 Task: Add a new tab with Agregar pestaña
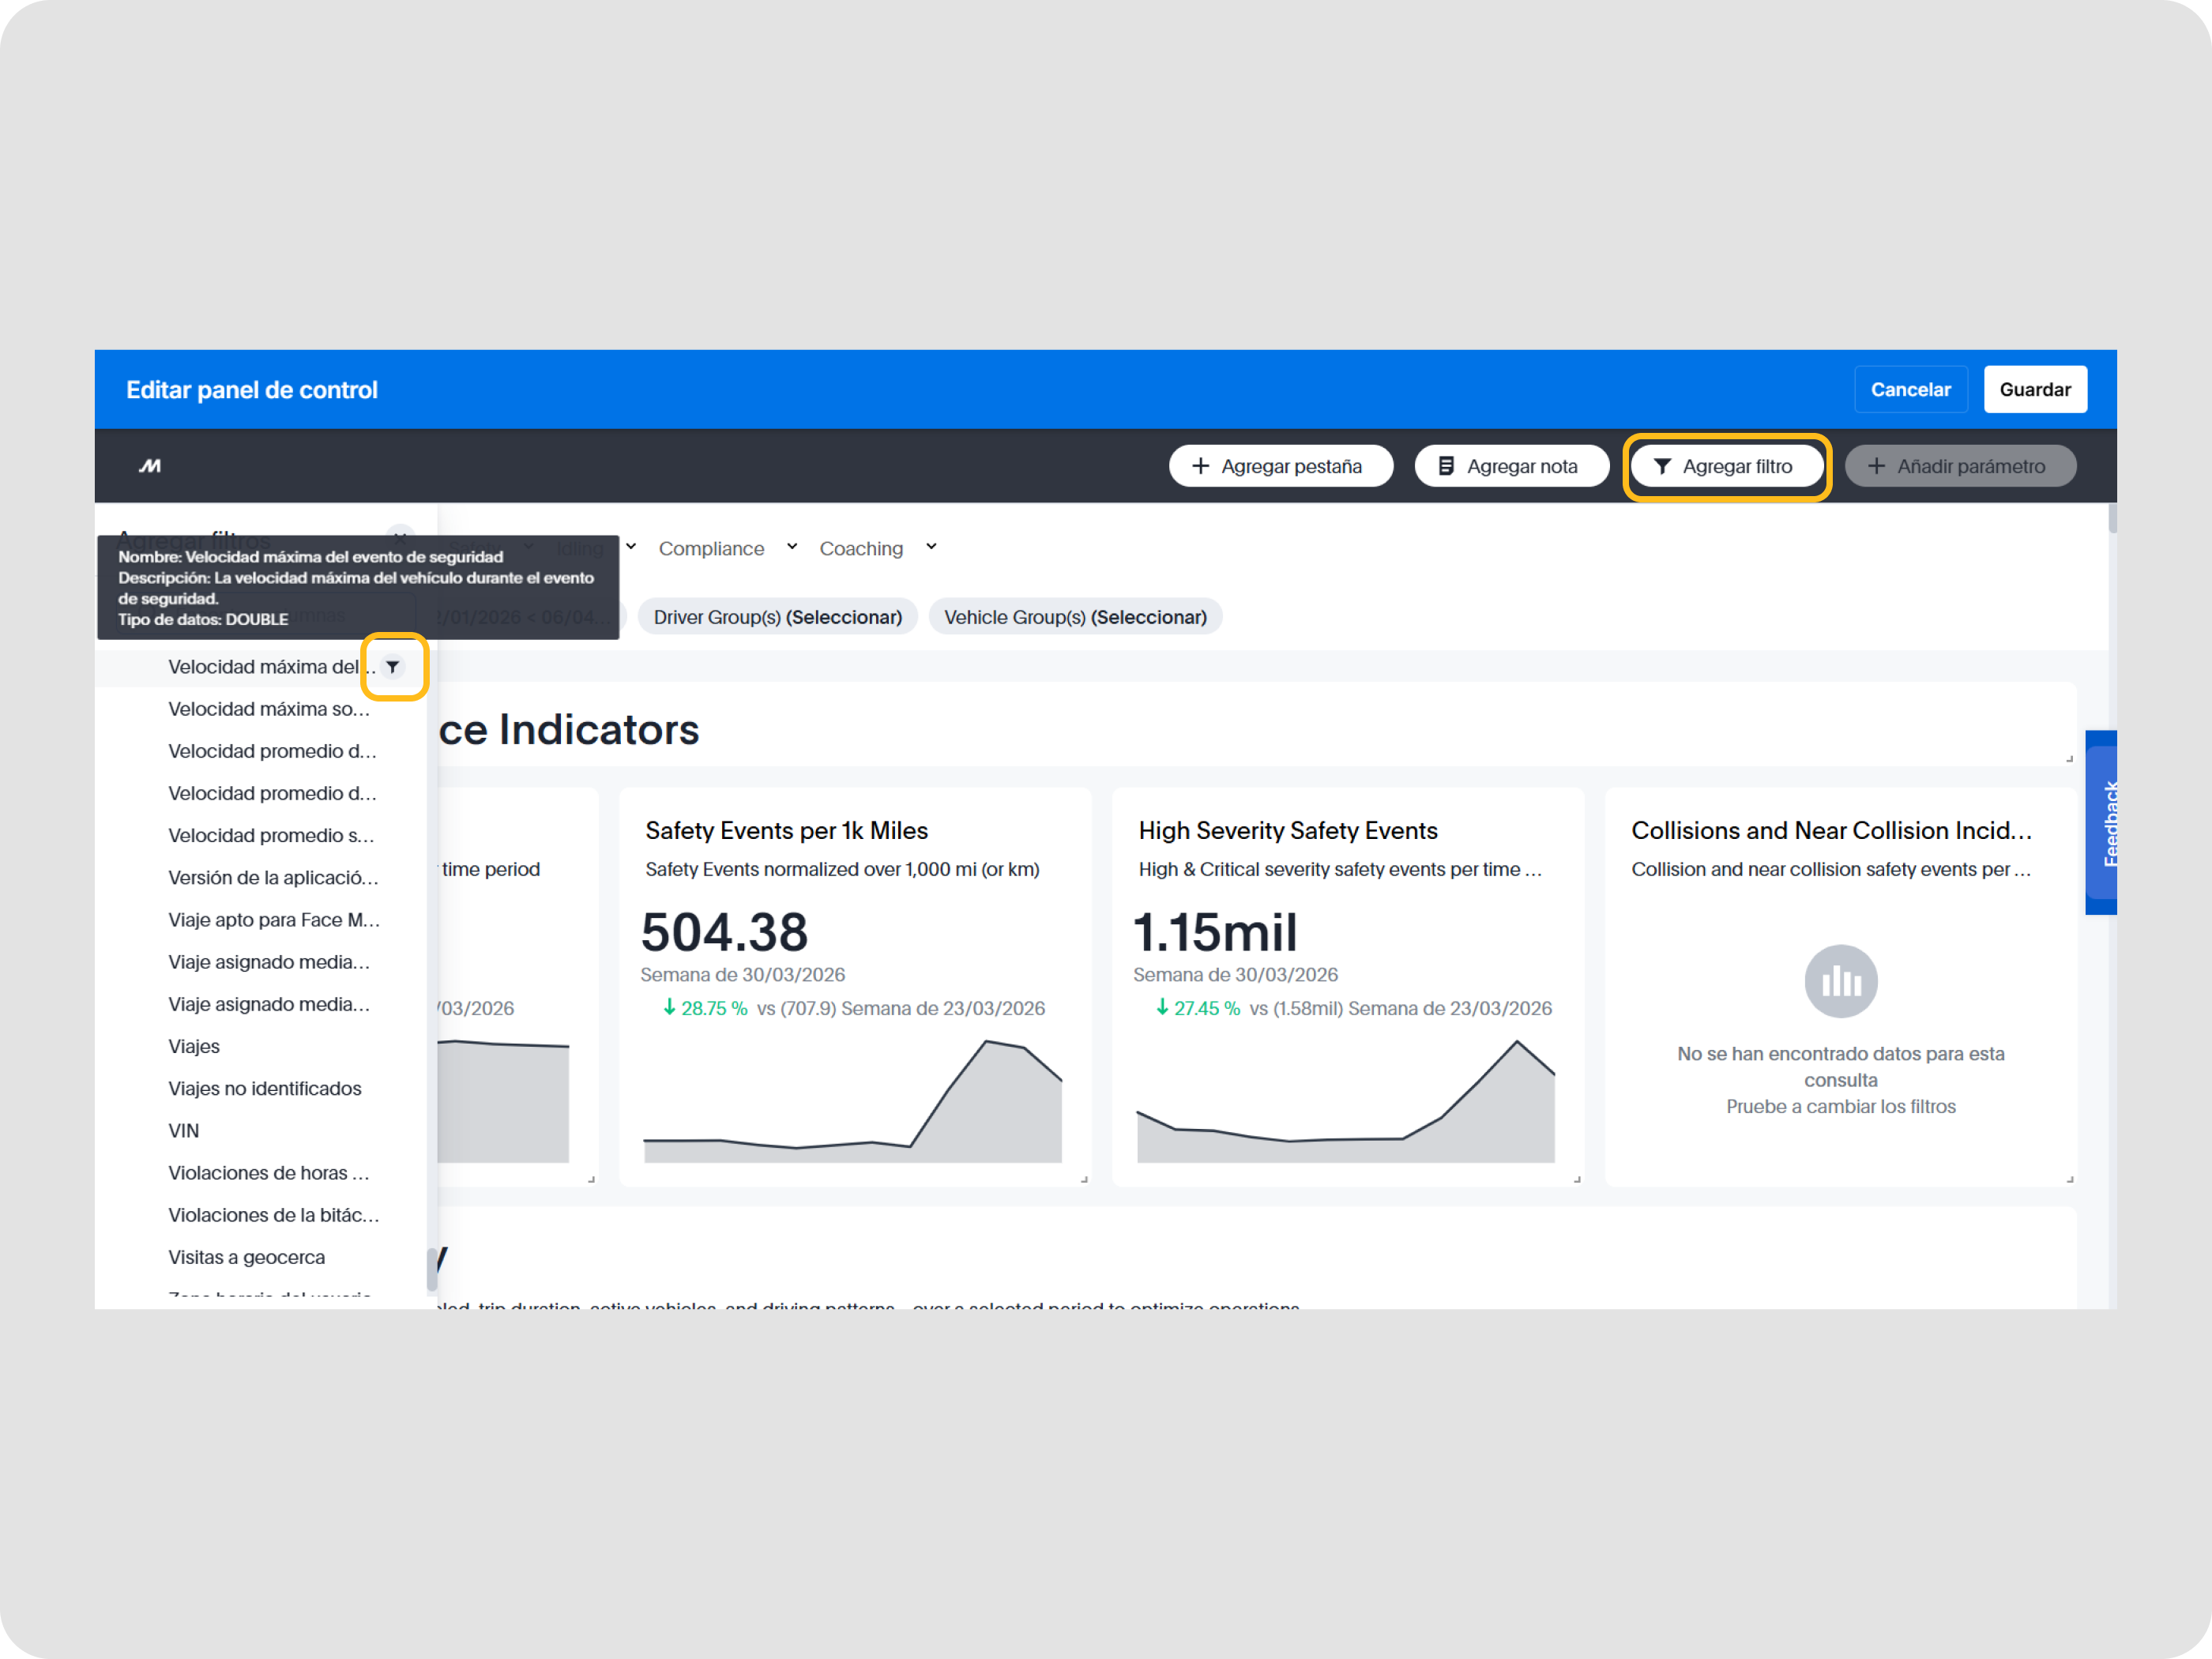tap(1280, 466)
